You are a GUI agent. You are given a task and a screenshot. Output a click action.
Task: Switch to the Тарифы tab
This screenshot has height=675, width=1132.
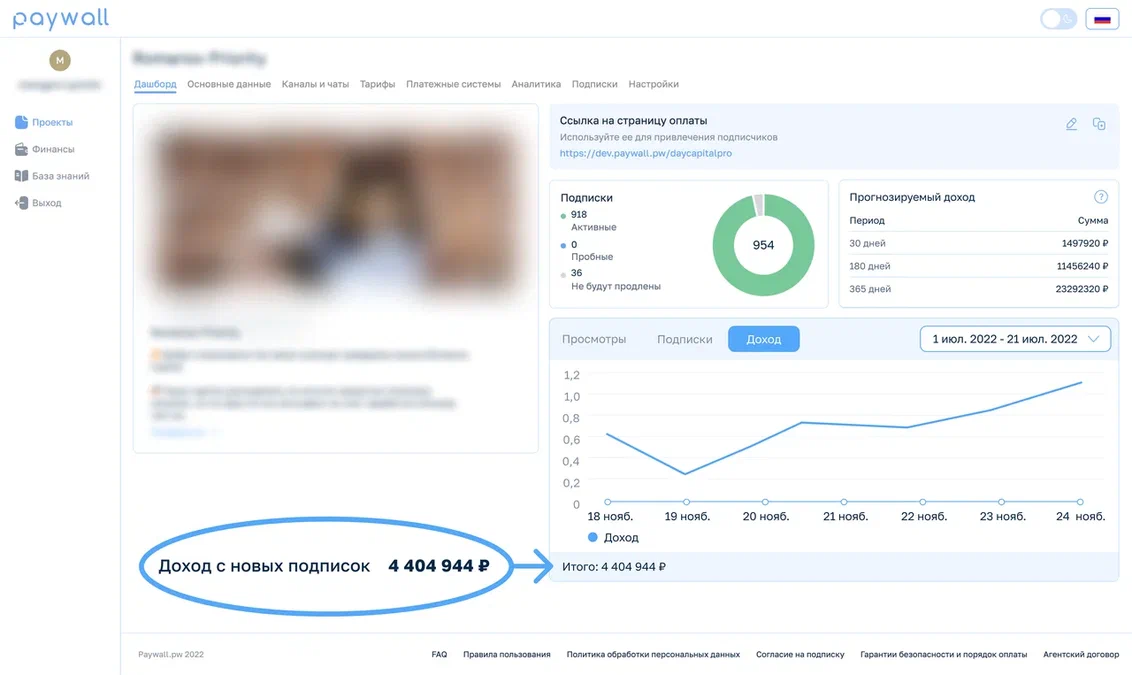378,84
